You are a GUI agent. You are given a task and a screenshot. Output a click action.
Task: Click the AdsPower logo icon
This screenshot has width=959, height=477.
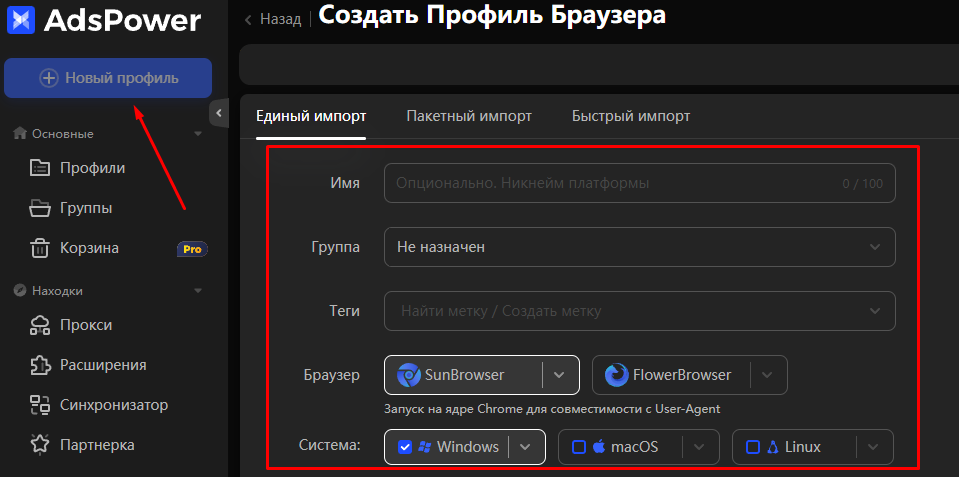pos(21,20)
